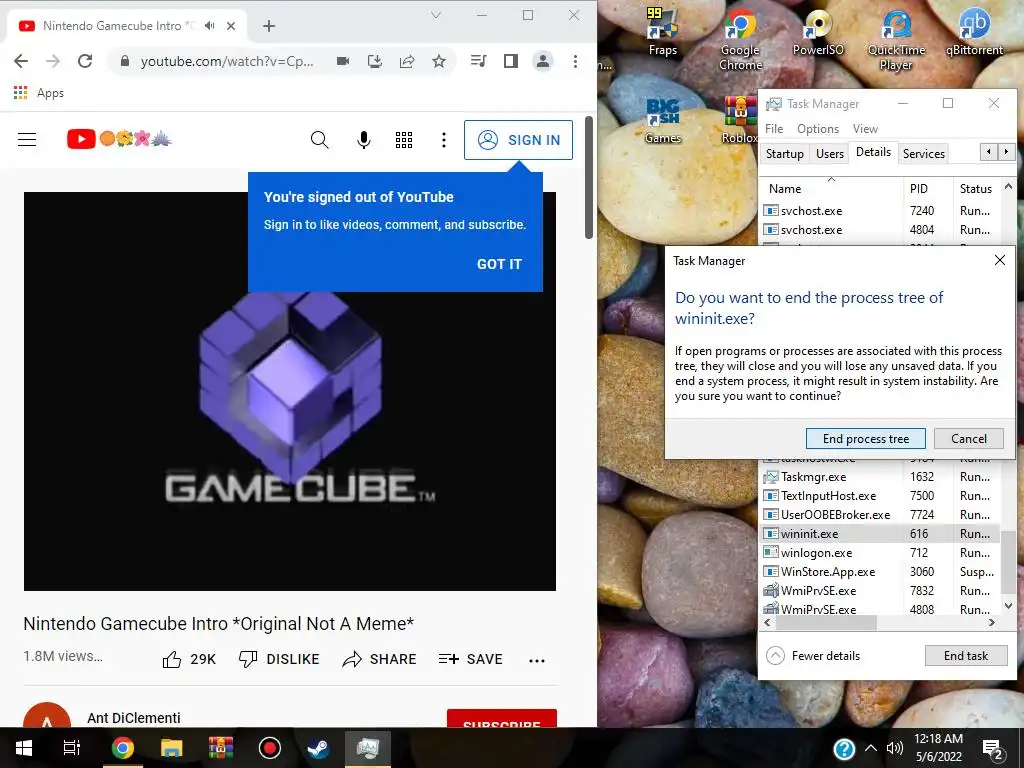The width and height of the screenshot is (1024, 768).
Task: Dismiss the signed-out popup with GOT IT
Action: [500, 264]
